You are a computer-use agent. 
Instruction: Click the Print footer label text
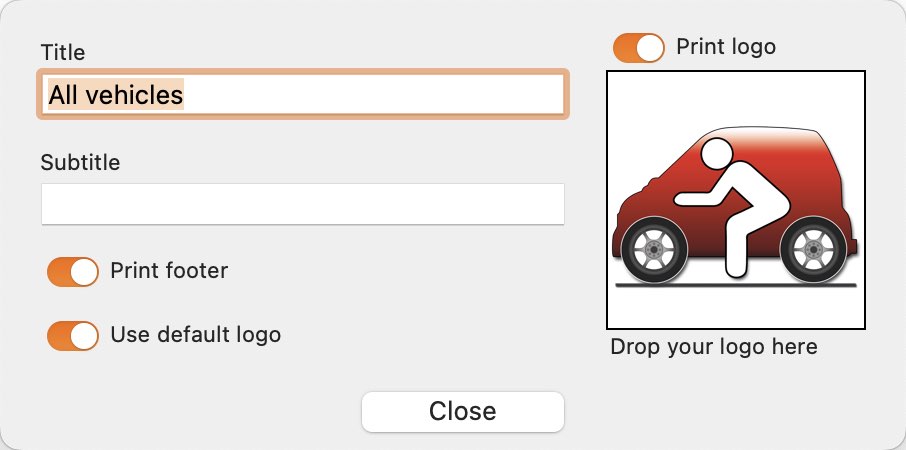point(169,270)
